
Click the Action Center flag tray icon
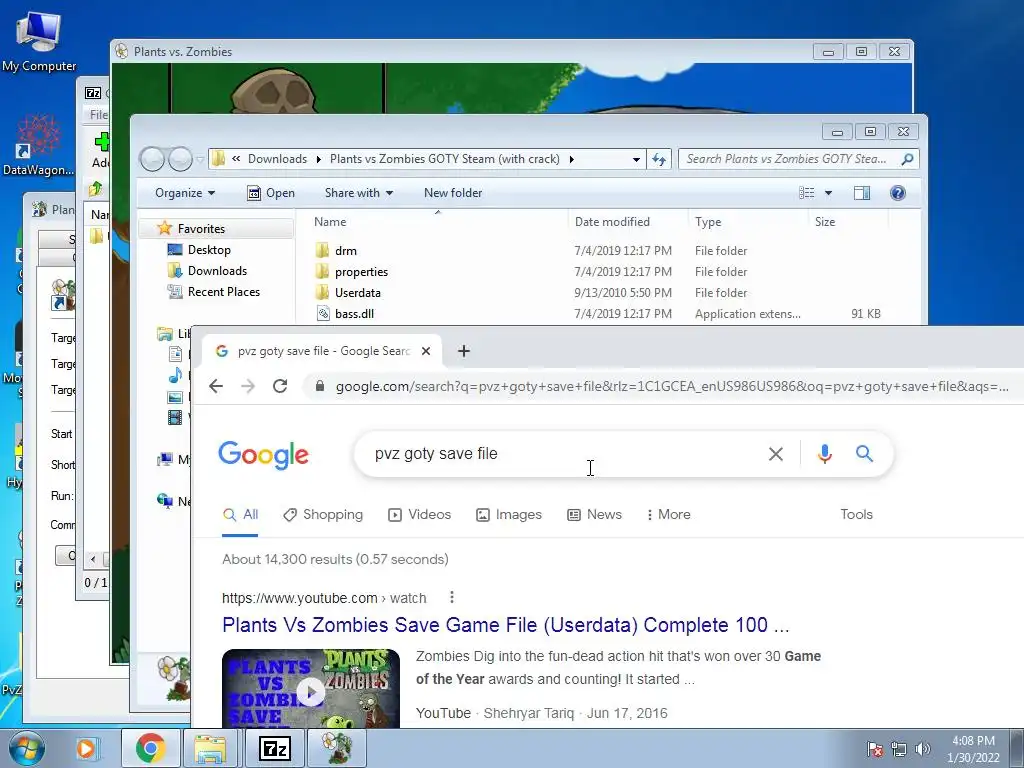click(874, 749)
